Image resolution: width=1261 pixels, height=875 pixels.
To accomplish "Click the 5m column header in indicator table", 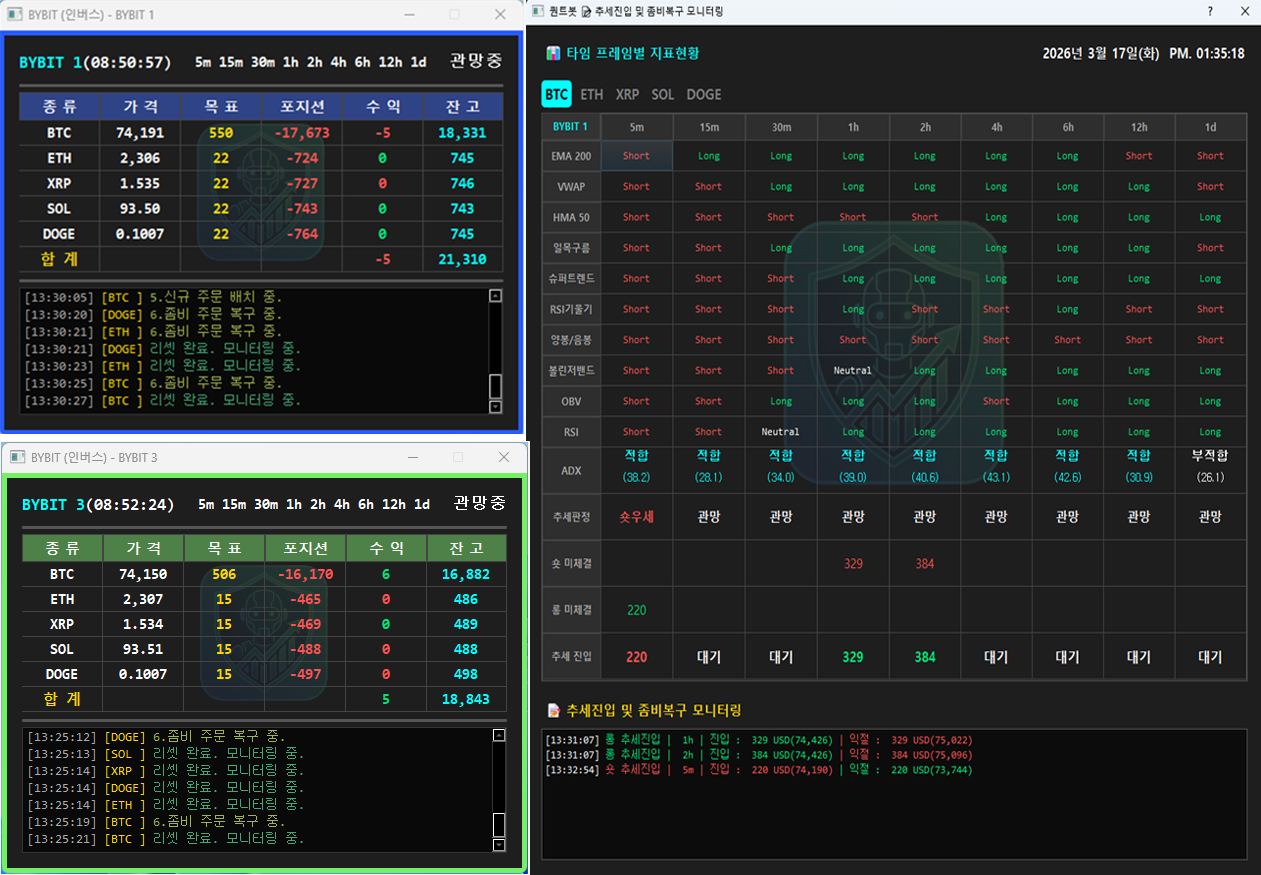I will pyautogui.click(x=636, y=127).
